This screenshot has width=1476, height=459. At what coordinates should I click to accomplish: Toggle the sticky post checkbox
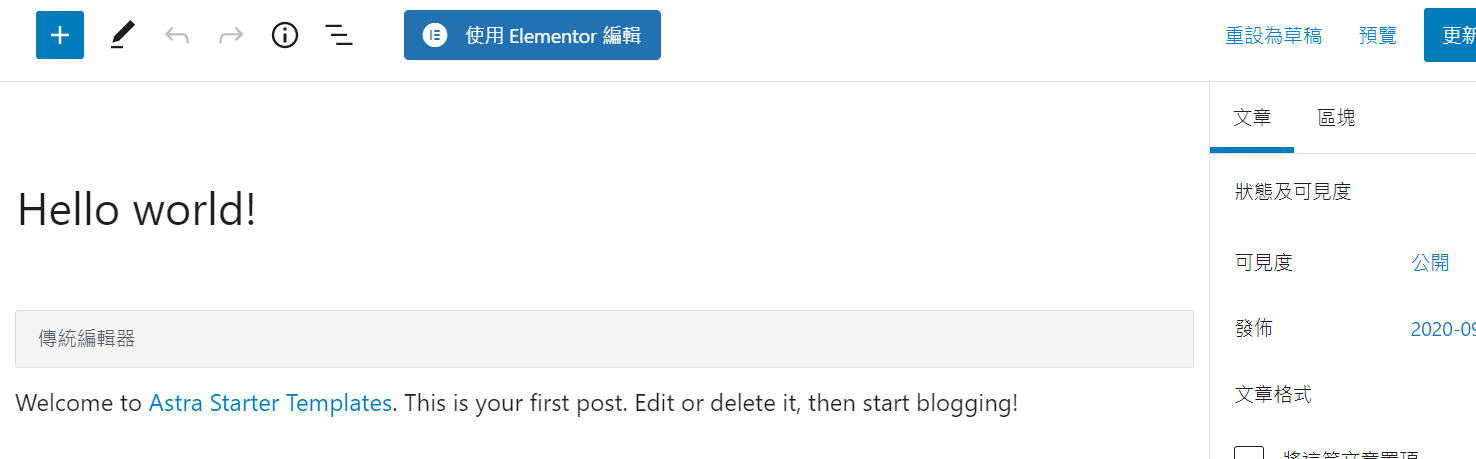1249,452
